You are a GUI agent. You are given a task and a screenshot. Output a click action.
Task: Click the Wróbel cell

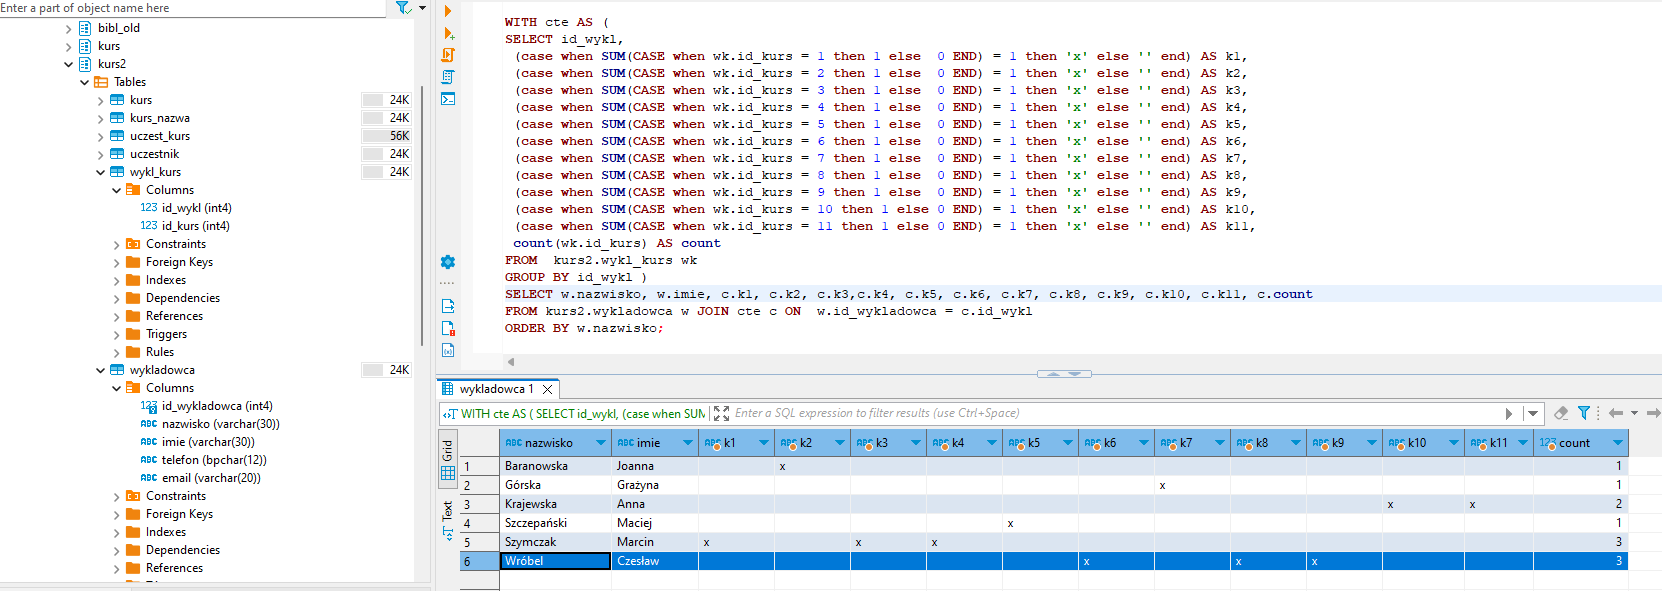[x=555, y=561]
